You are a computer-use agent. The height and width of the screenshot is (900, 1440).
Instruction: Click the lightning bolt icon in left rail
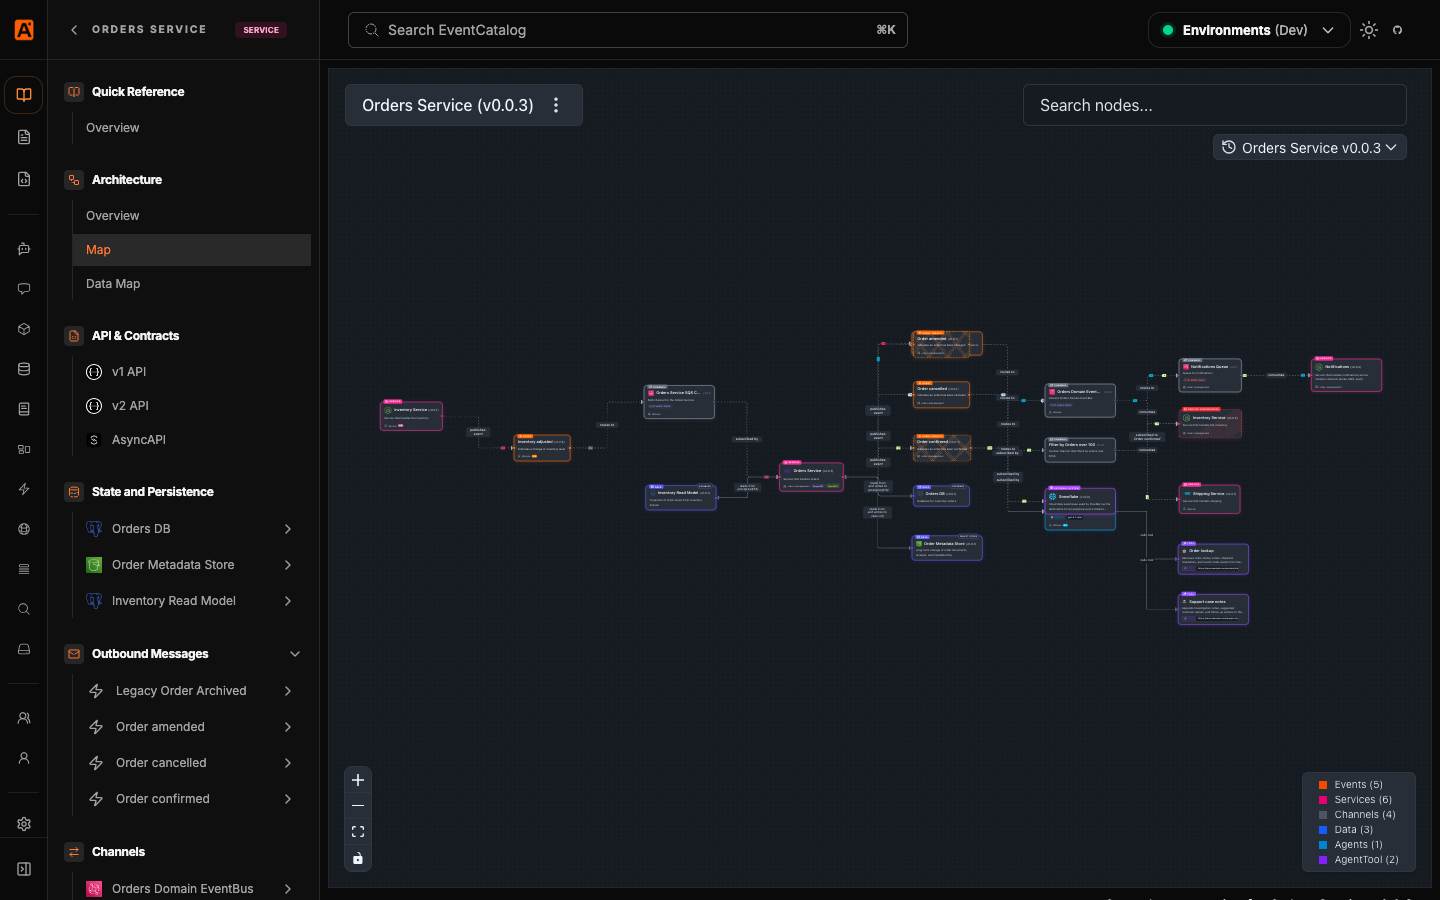tap(24, 489)
